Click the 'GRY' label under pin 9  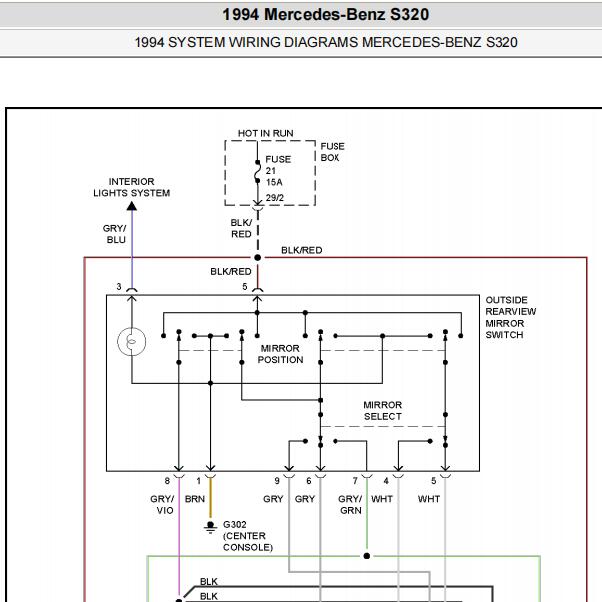273,499
